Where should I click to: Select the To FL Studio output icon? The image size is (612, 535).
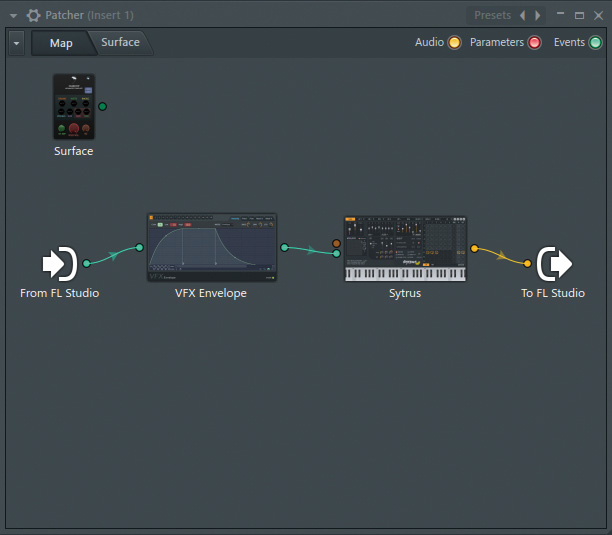coord(554,264)
